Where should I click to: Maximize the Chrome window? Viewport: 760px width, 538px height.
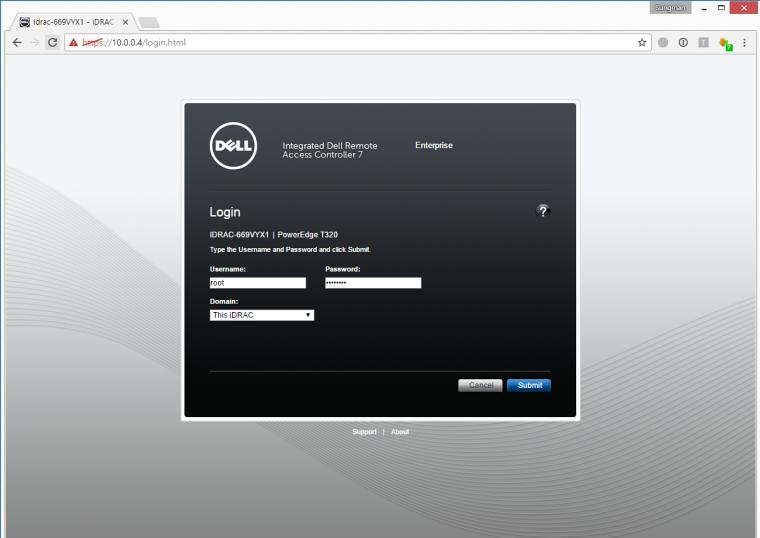point(721,8)
